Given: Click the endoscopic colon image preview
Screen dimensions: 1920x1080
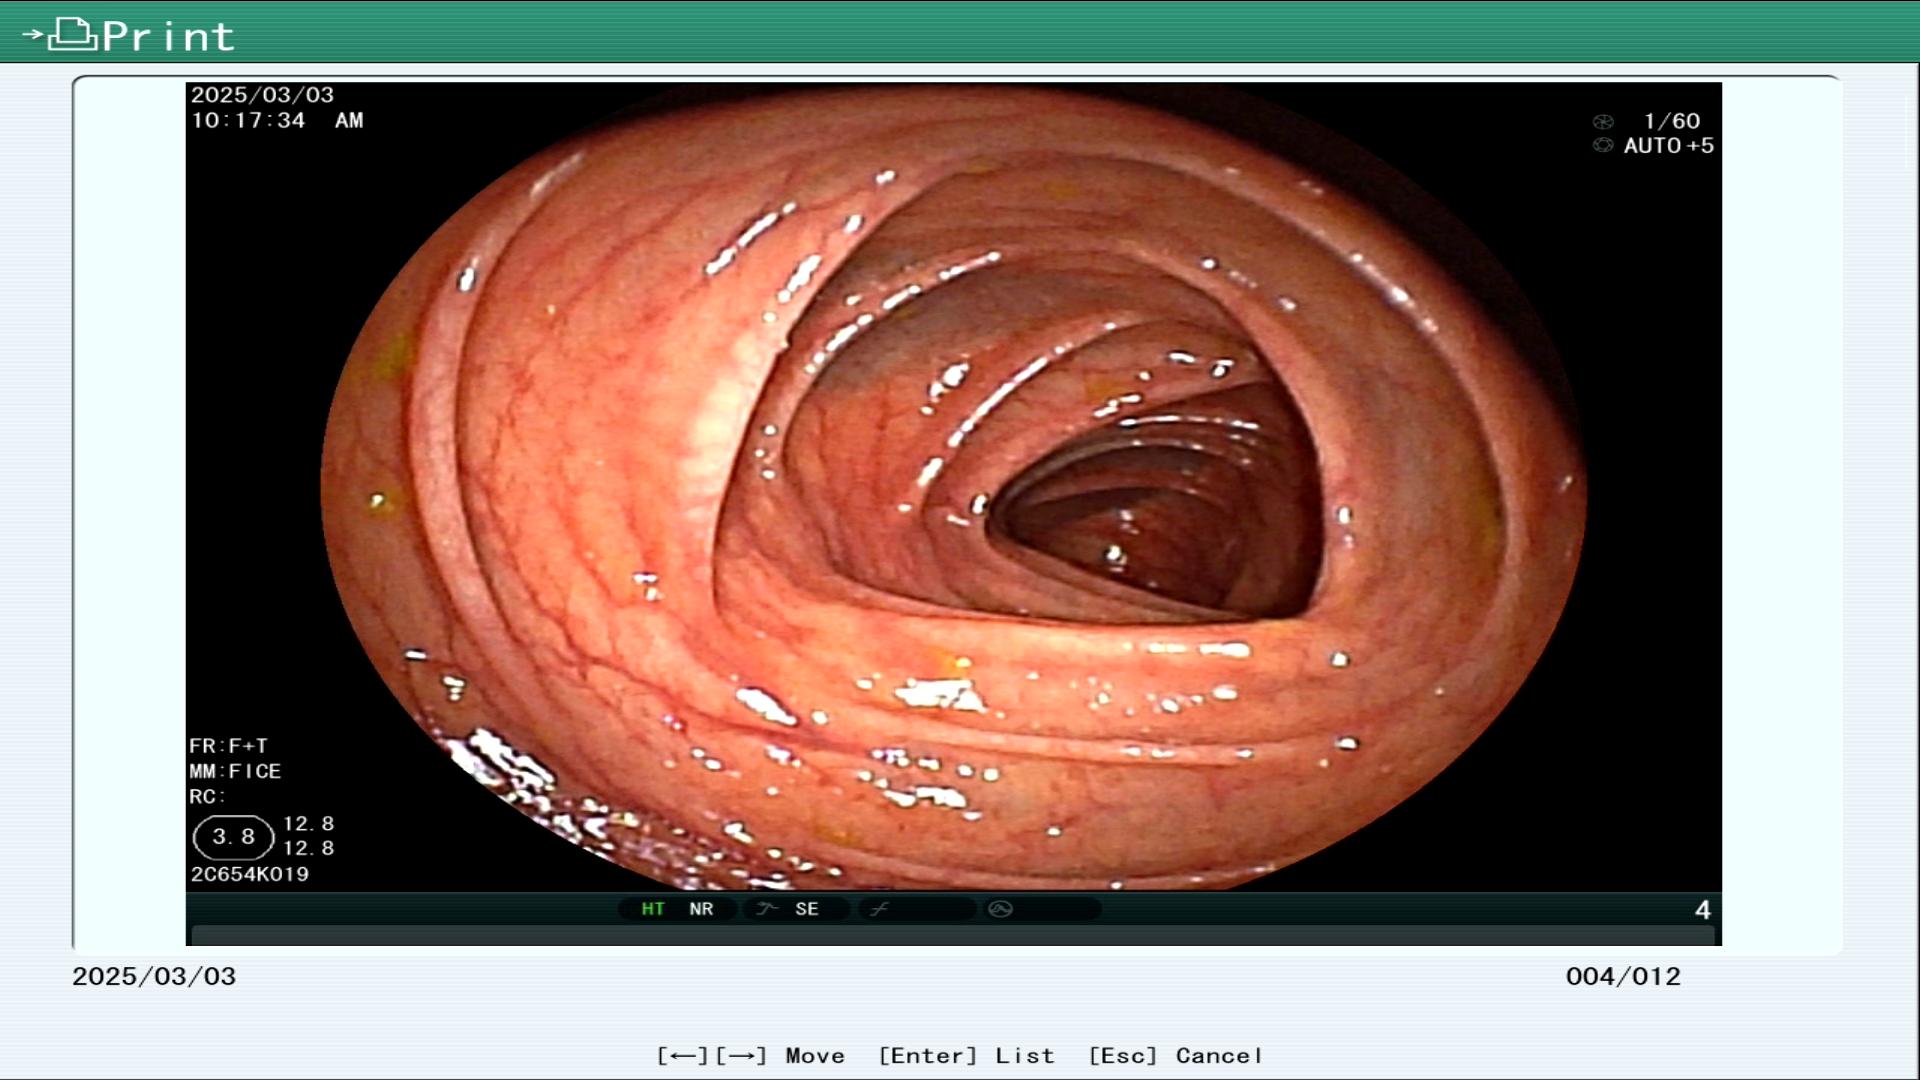Looking at the screenshot, I should click(x=953, y=487).
